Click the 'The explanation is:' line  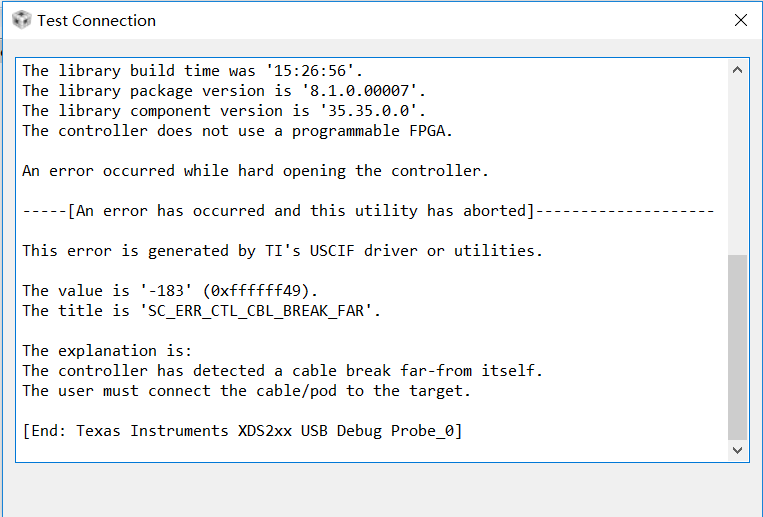tap(107, 351)
